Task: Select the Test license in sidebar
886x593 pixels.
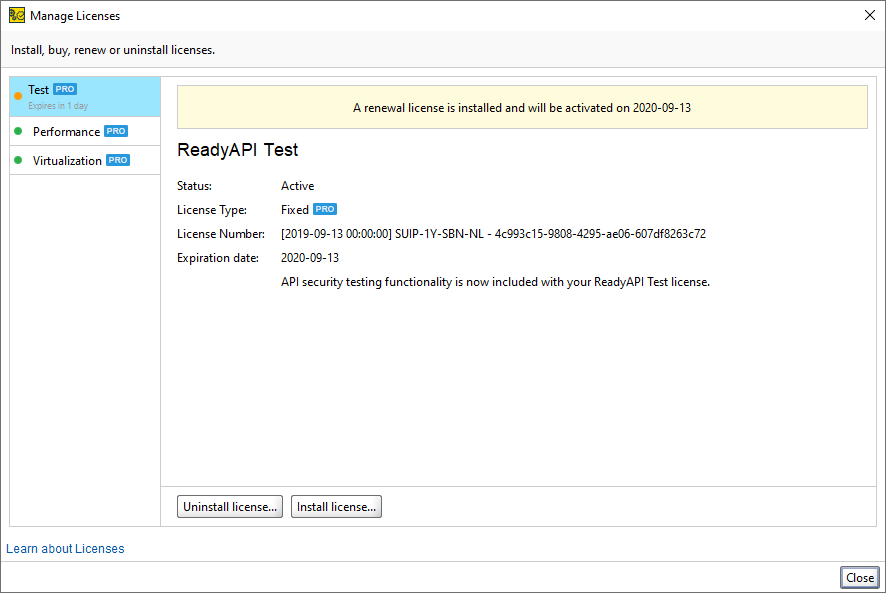Action: [x=85, y=97]
